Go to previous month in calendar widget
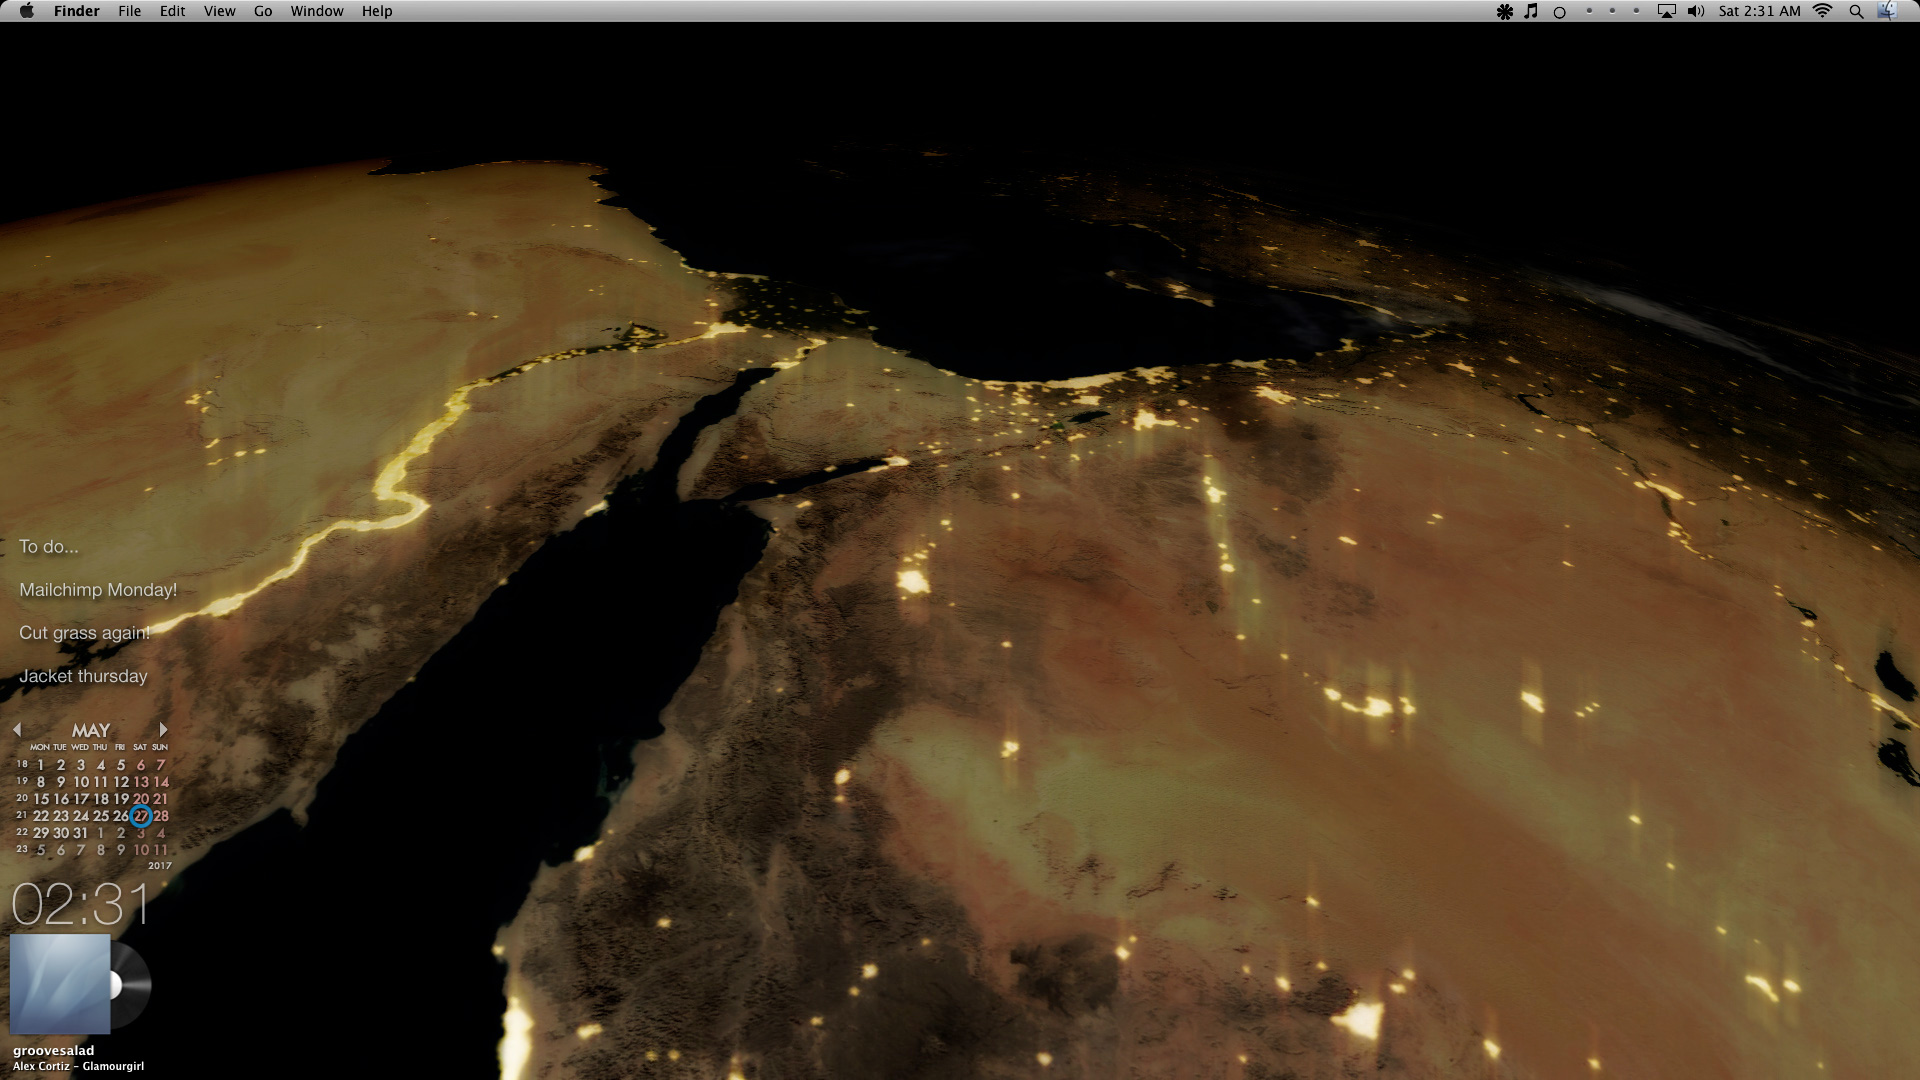Screen dimensions: 1920x1080 point(17,730)
